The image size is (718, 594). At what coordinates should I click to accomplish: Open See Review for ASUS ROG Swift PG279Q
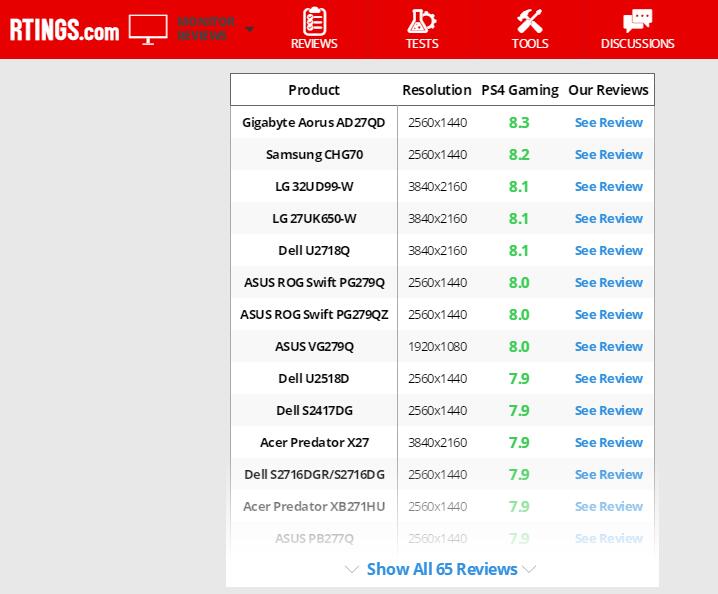coord(609,283)
